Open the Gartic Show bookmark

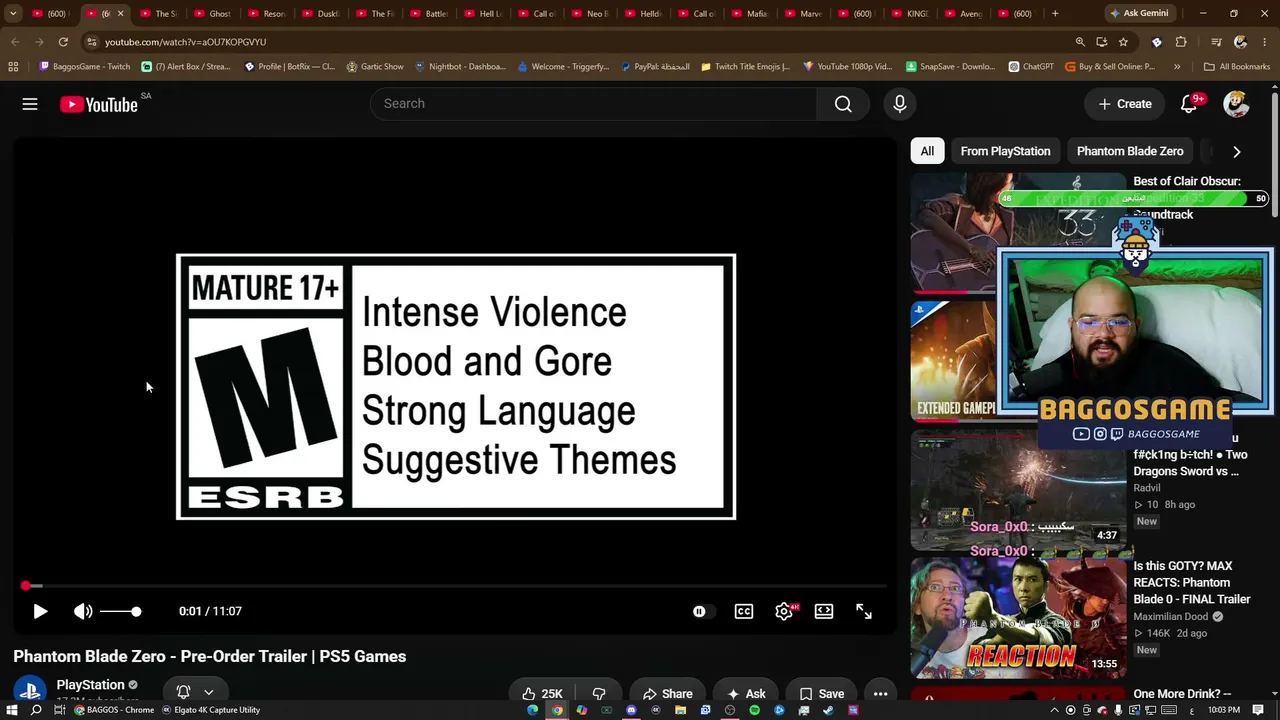click(x=375, y=67)
